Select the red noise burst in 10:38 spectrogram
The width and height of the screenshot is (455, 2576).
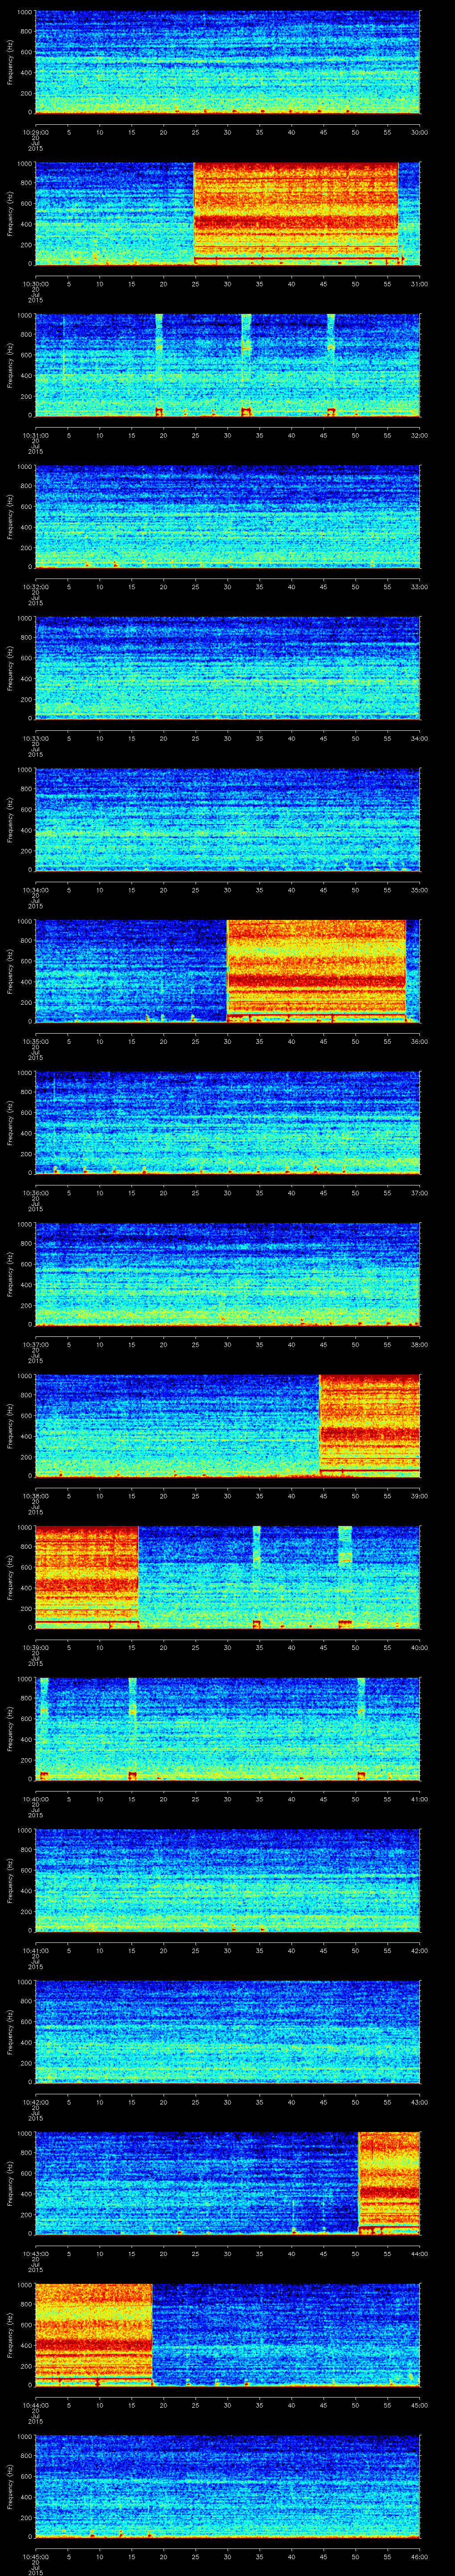point(370,1425)
